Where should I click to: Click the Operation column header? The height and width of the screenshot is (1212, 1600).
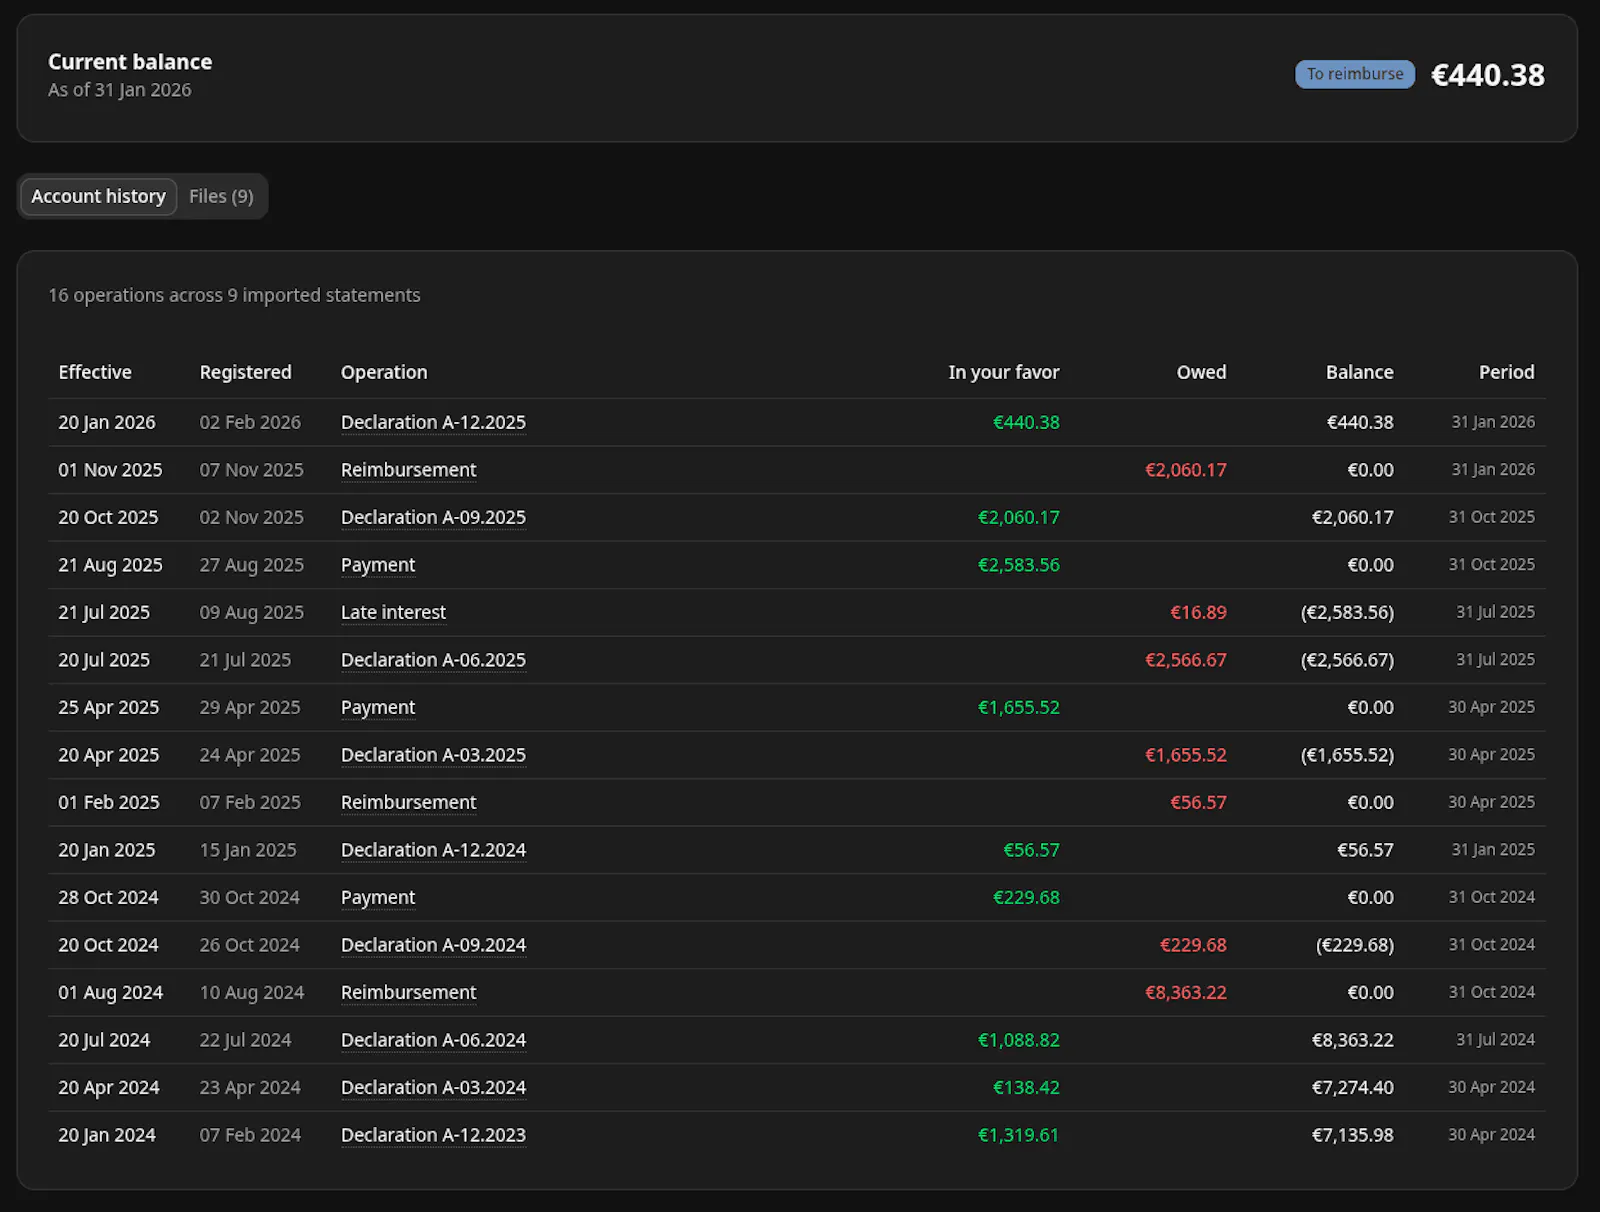coord(384,372)
